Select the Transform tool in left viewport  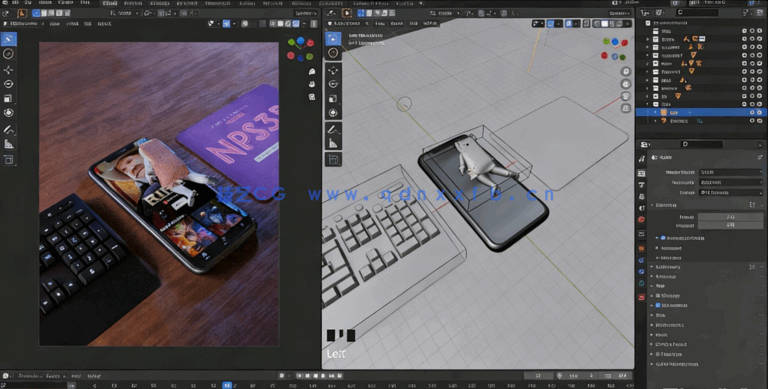click(x=9, y=113)
